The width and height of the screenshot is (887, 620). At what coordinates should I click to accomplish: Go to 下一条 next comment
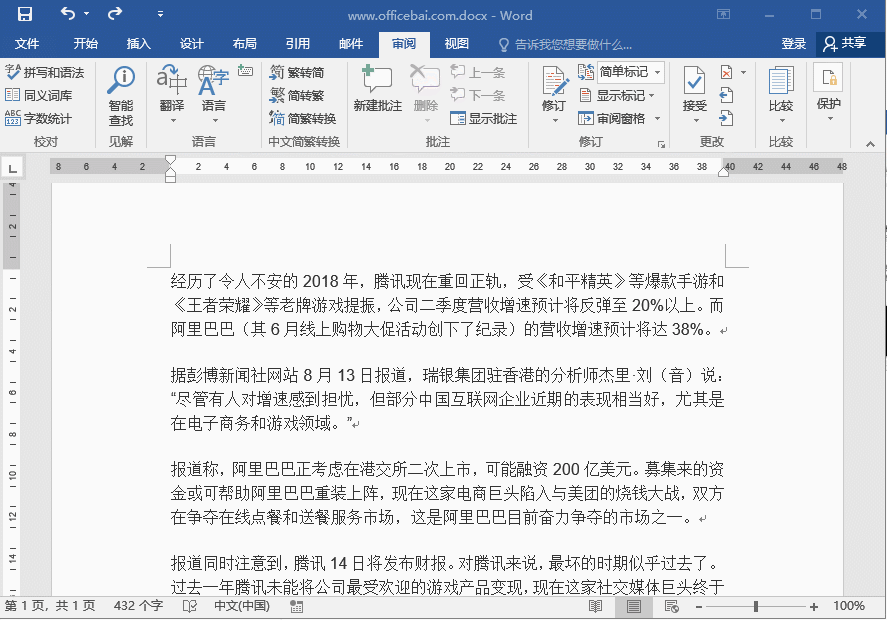click(478, 95)
